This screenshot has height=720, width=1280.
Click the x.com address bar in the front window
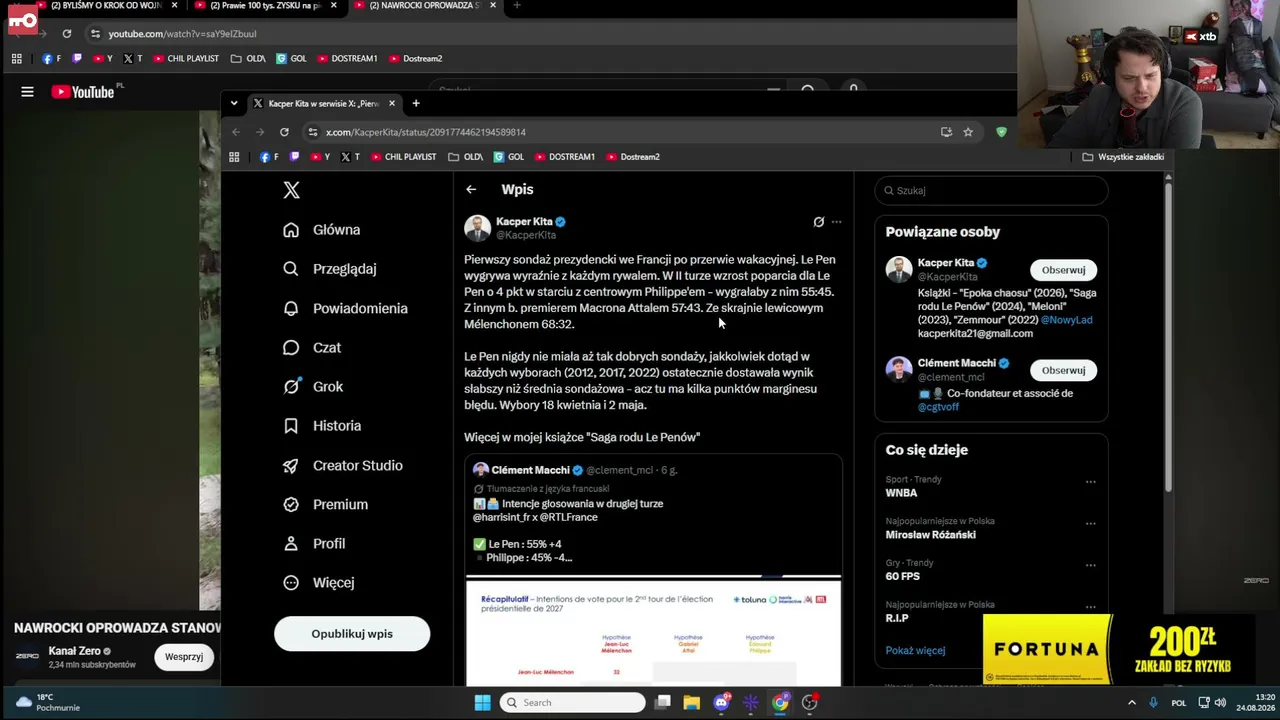click(620, 132)
